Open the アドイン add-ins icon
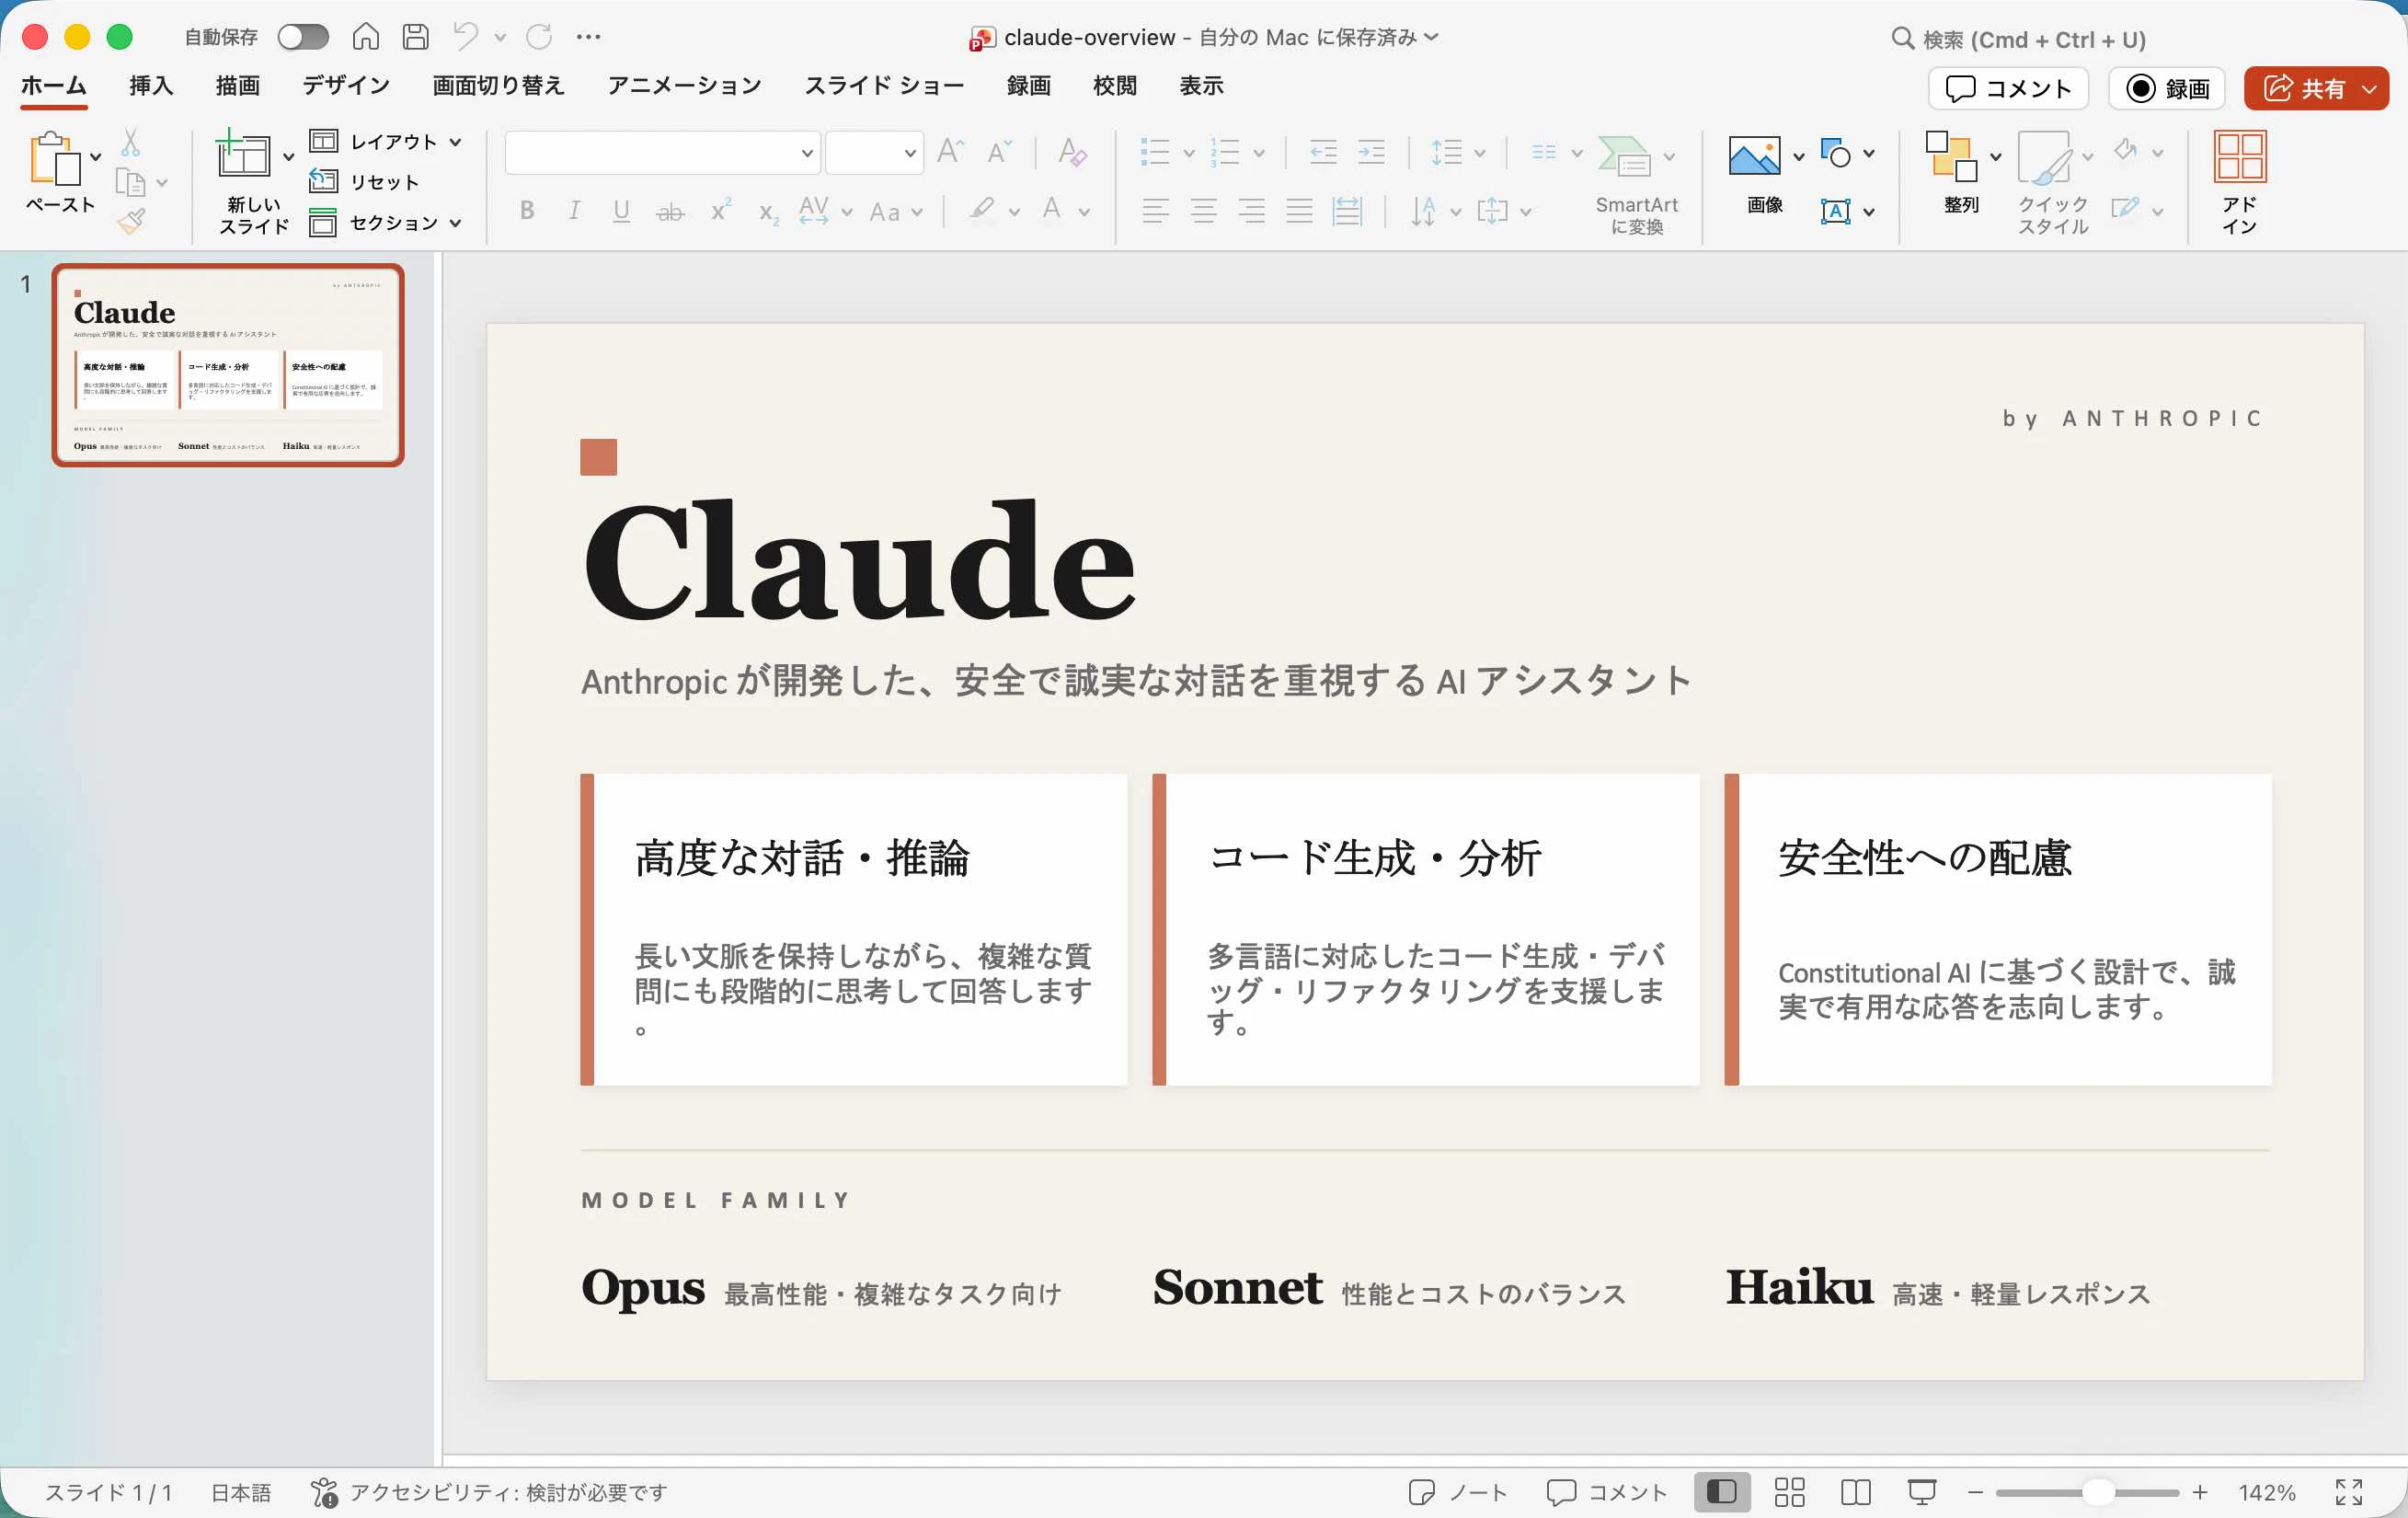The image size is (2408, 1518). tap(2239, 156)
